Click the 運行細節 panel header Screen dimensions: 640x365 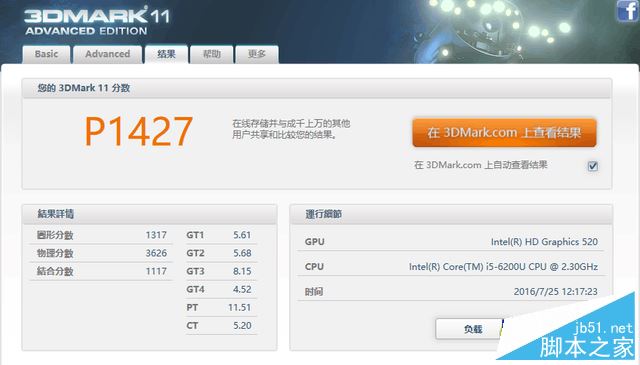(324, 214)
